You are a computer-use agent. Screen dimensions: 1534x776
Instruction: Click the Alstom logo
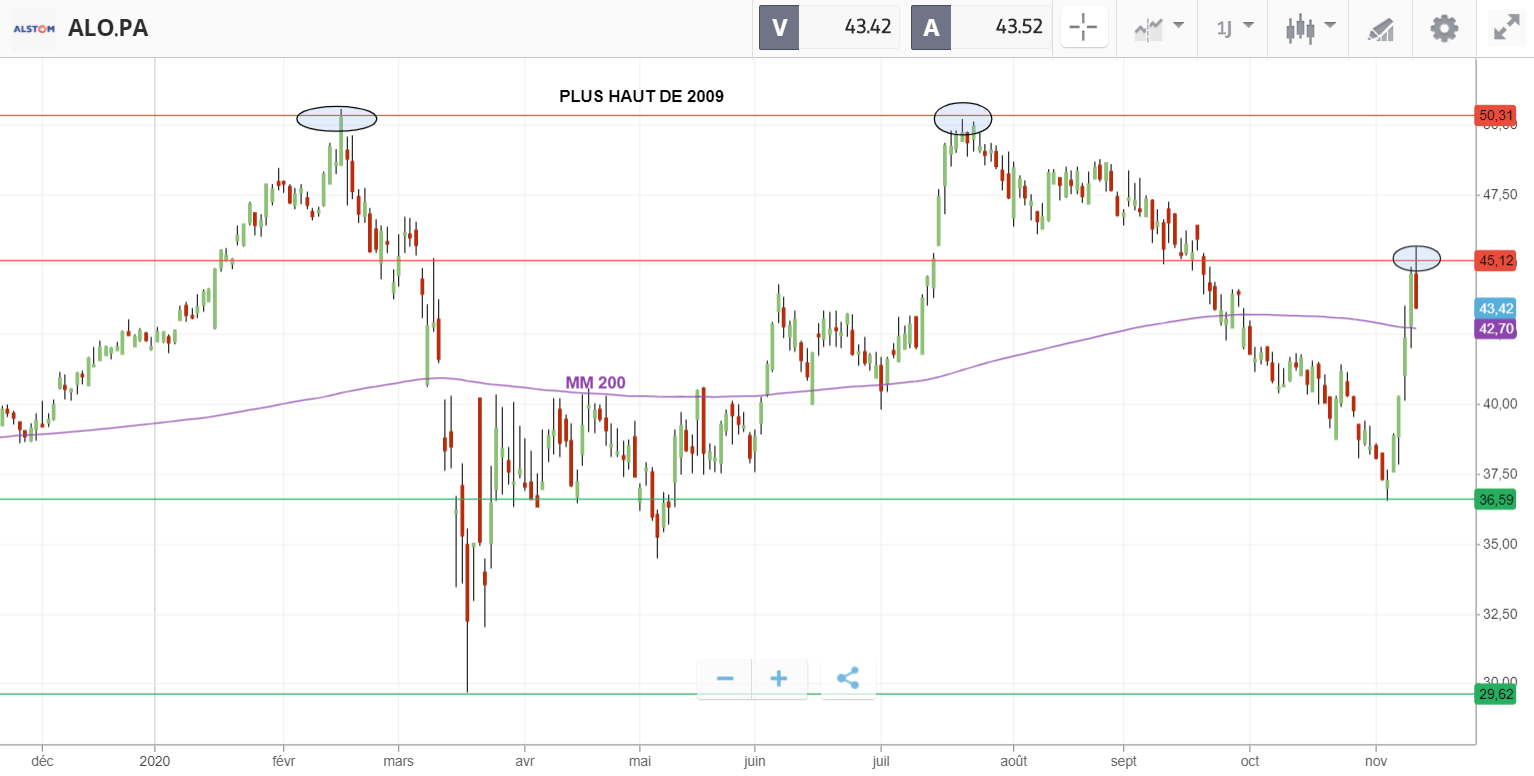click(33, 28)
